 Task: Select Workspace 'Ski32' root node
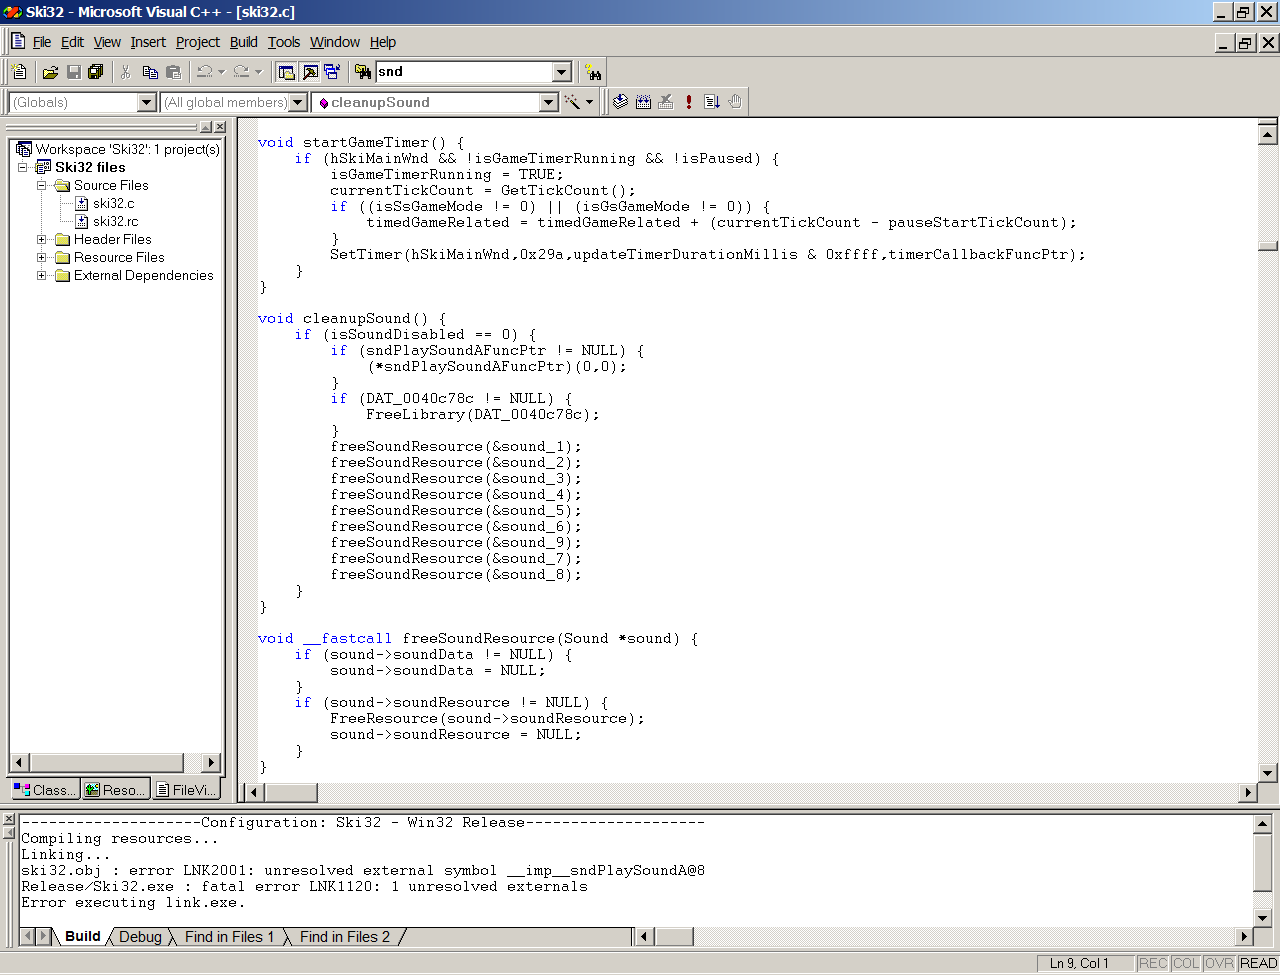(x=127, y=149)
